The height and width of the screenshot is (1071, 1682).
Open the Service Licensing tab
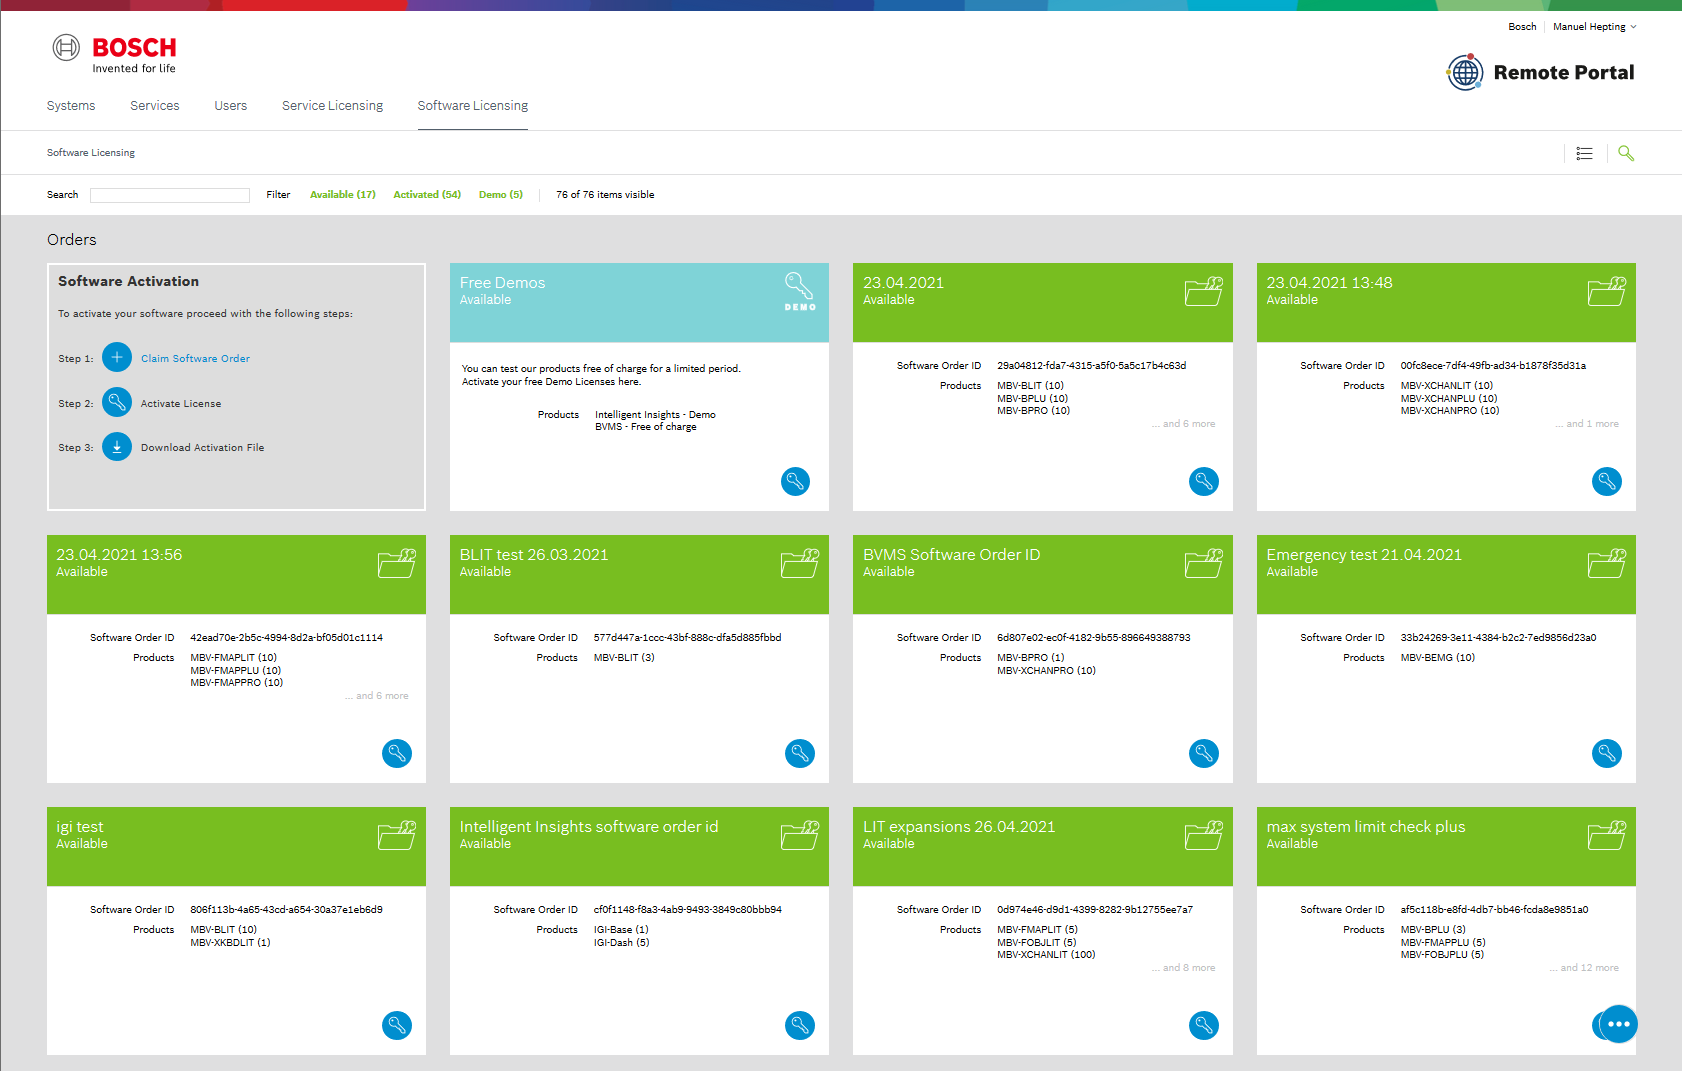click(332, 106)
